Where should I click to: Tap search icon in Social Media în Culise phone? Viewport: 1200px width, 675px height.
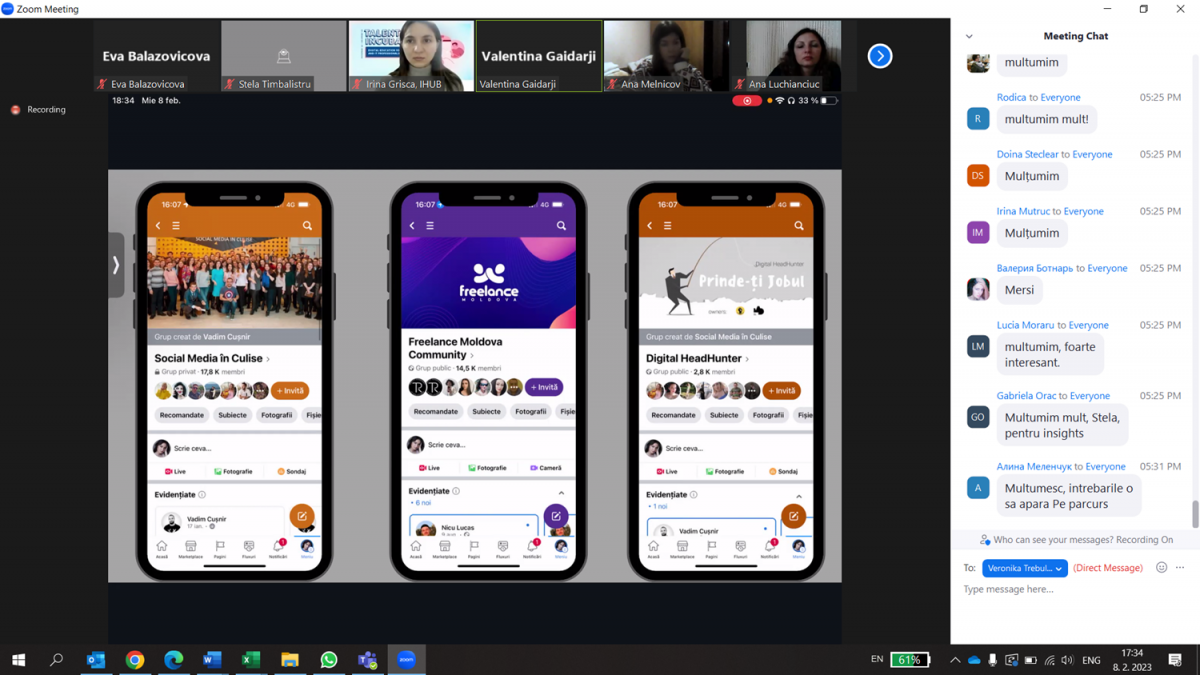tap(307, 226)
